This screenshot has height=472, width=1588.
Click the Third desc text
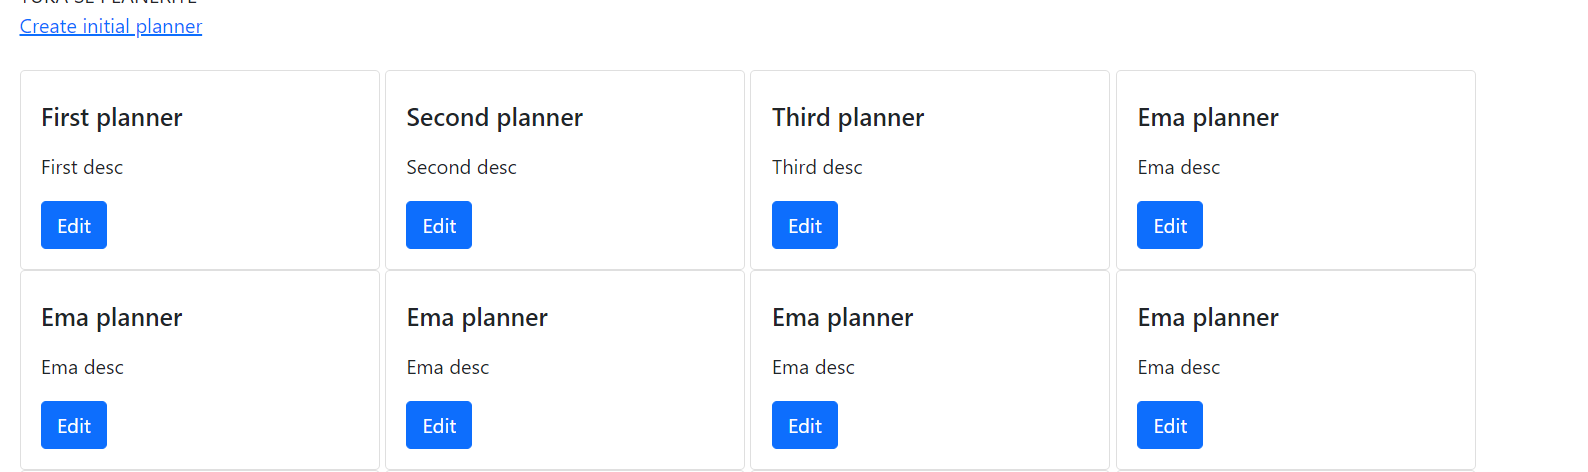click(817, 168)
